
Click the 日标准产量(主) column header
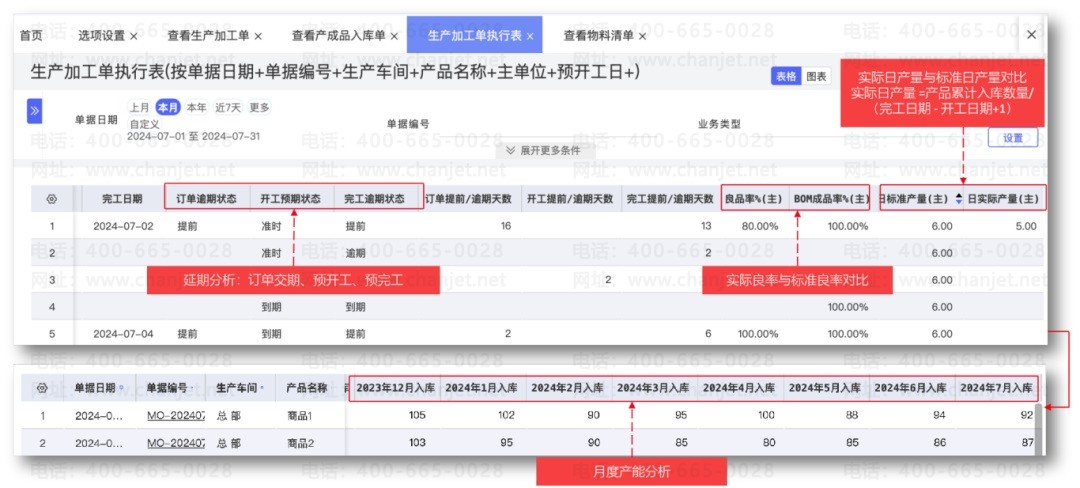click(x=917, y=199)
